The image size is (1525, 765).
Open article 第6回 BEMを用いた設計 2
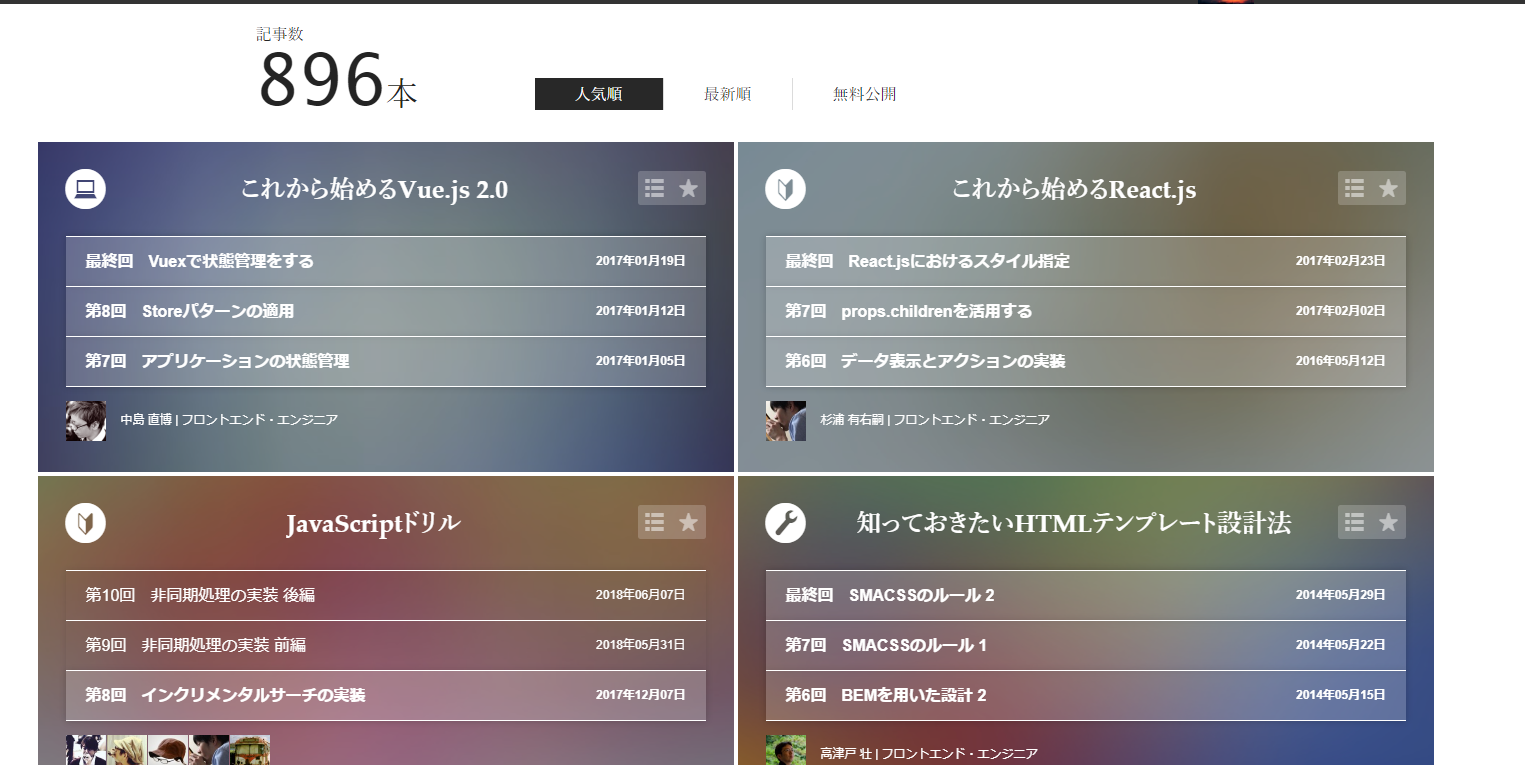click(x=1086, y=695)
